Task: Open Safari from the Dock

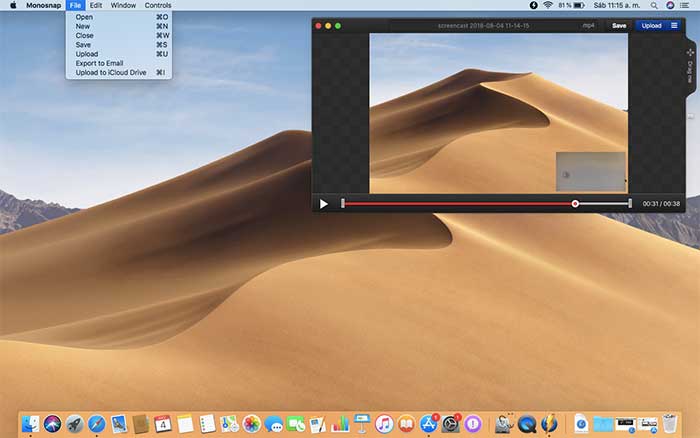Action: point(96,424)
